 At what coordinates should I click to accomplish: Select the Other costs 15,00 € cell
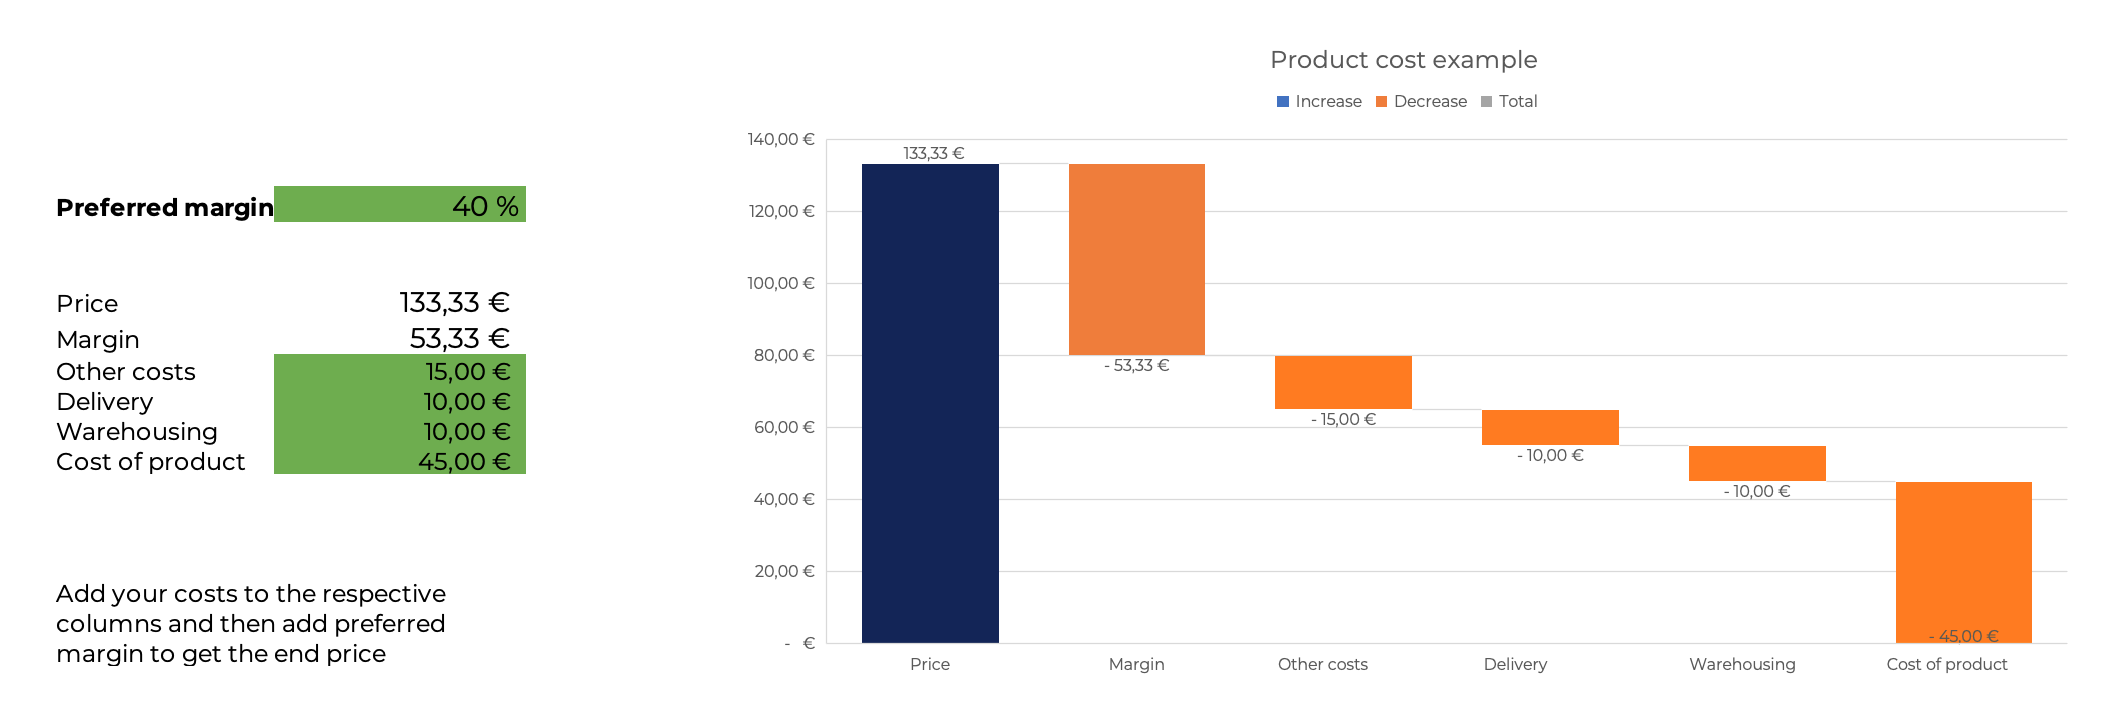pyautogui.click(x=400, y=370)
